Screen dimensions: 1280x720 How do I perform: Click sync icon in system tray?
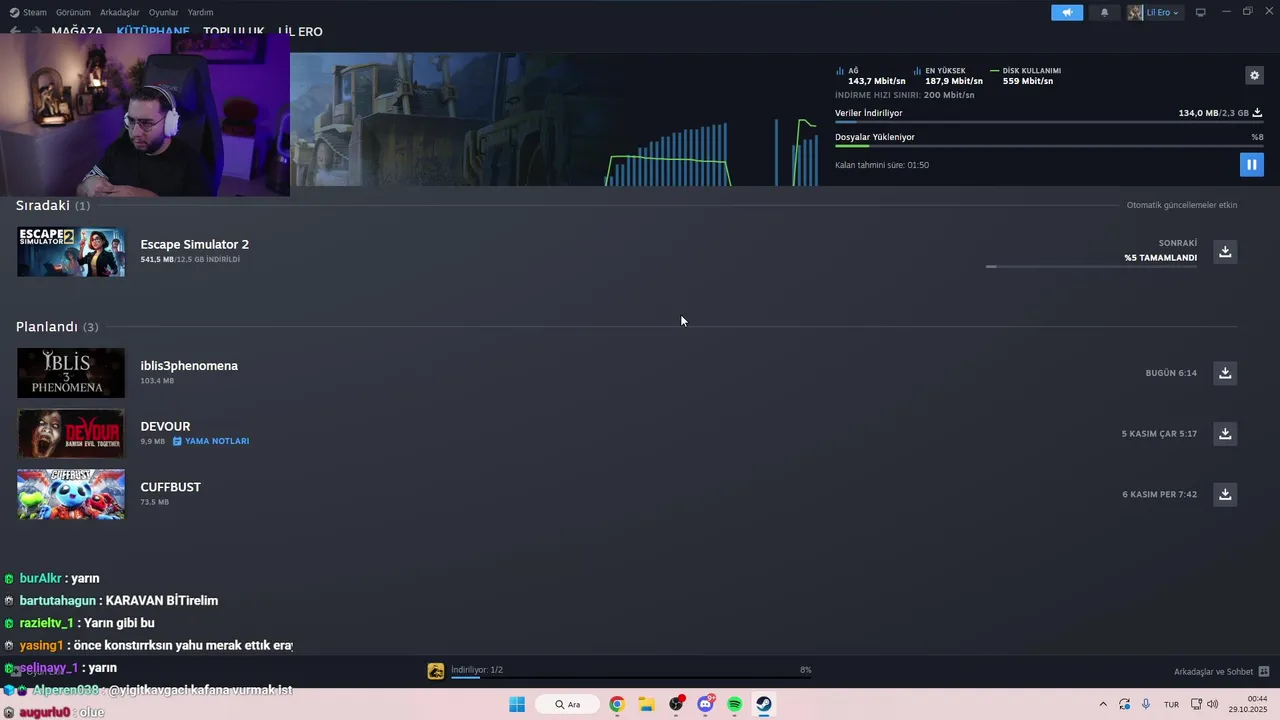pyautogui.click(x=1124, y=704)
